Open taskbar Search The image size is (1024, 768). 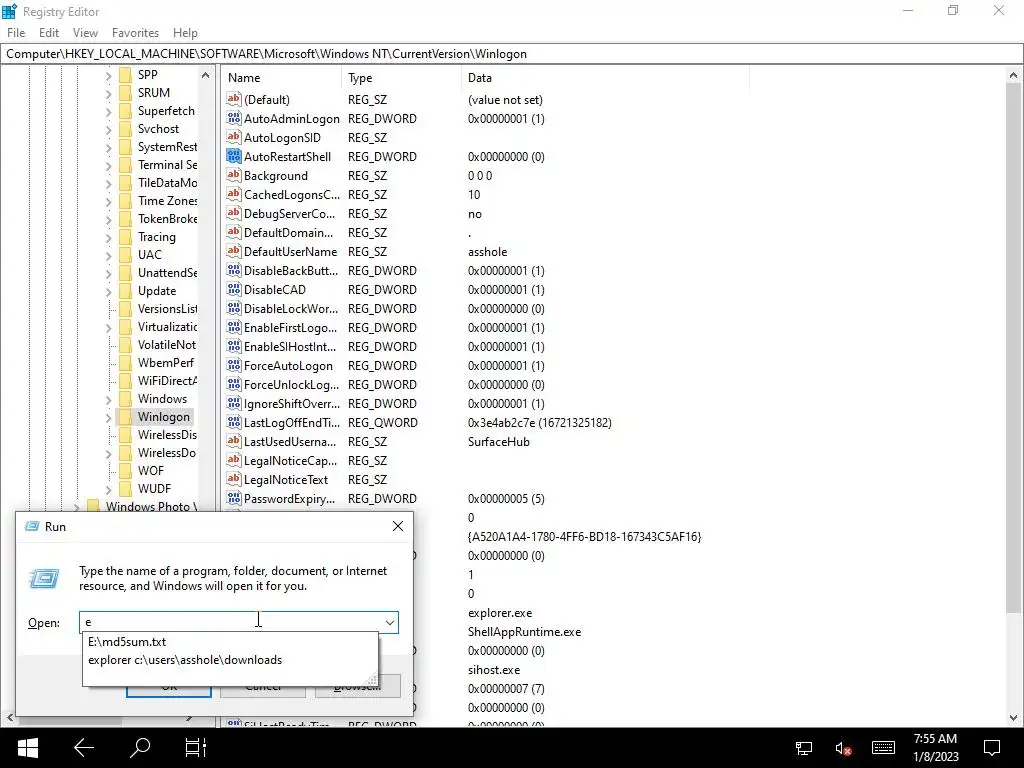tap(140, 748)
